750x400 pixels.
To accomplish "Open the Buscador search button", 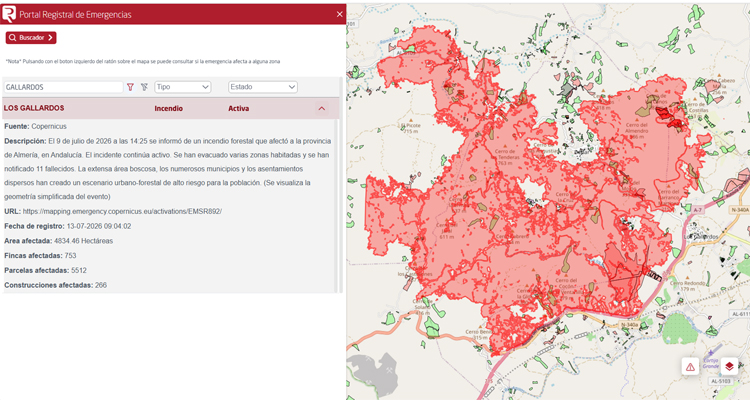I will click(31, 38).
